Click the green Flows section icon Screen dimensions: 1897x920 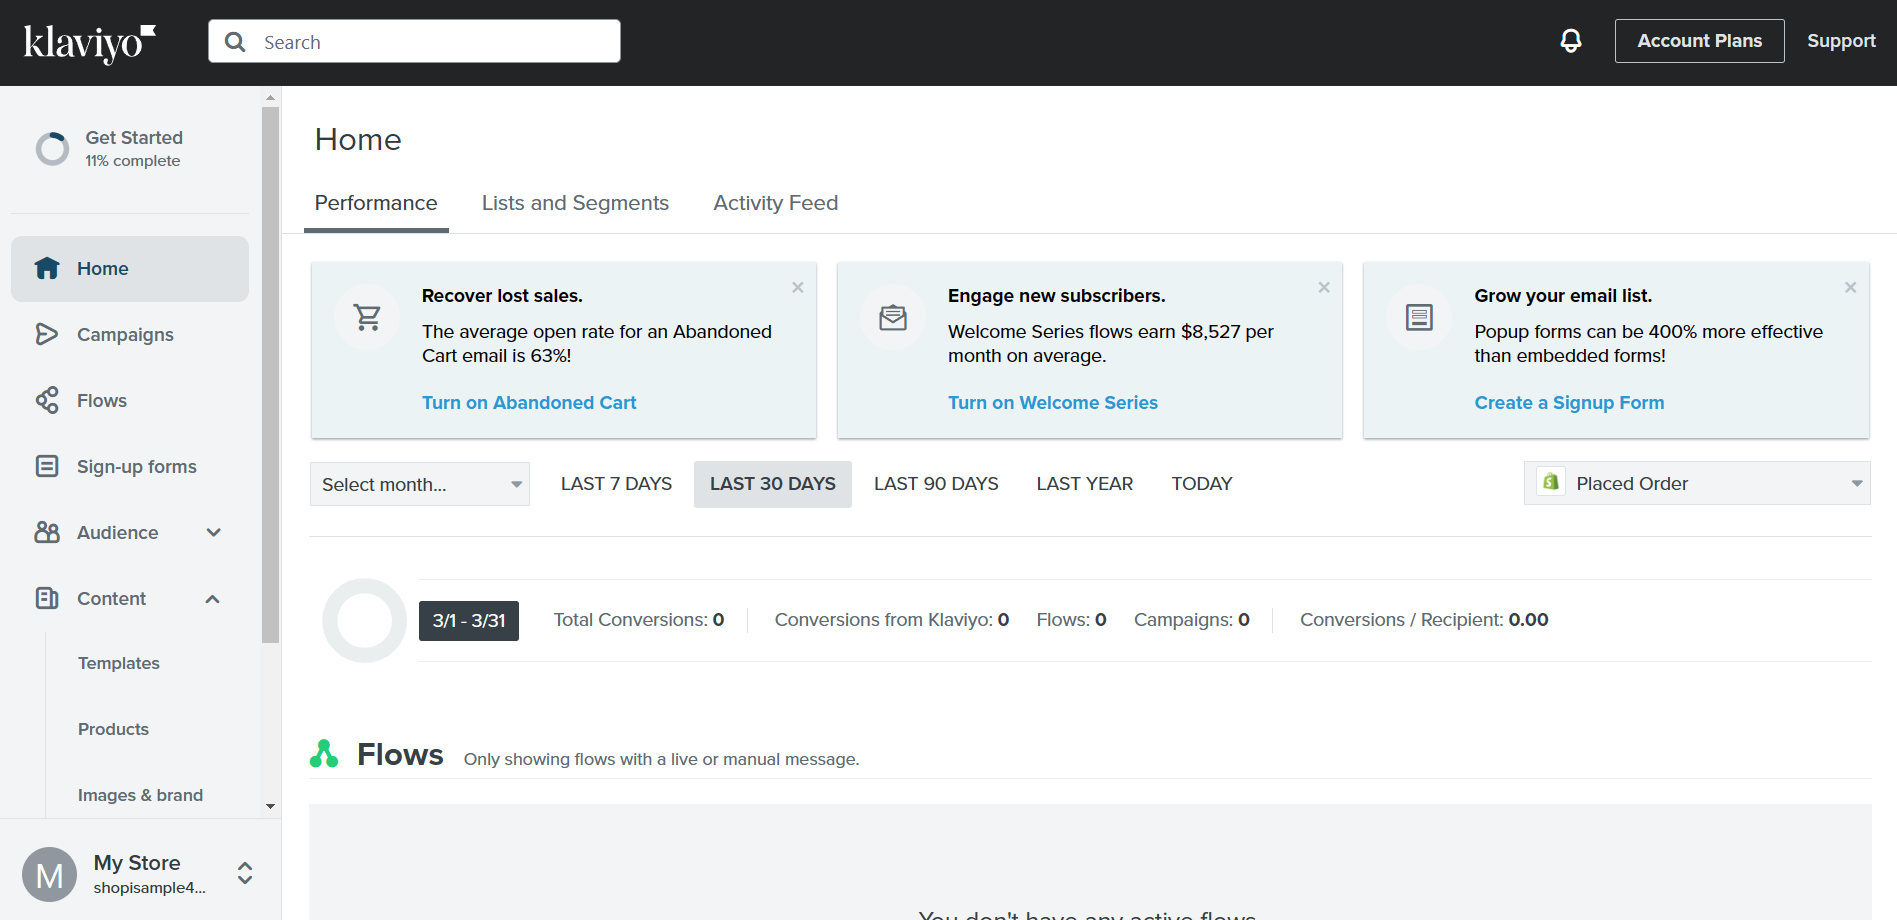324,754
